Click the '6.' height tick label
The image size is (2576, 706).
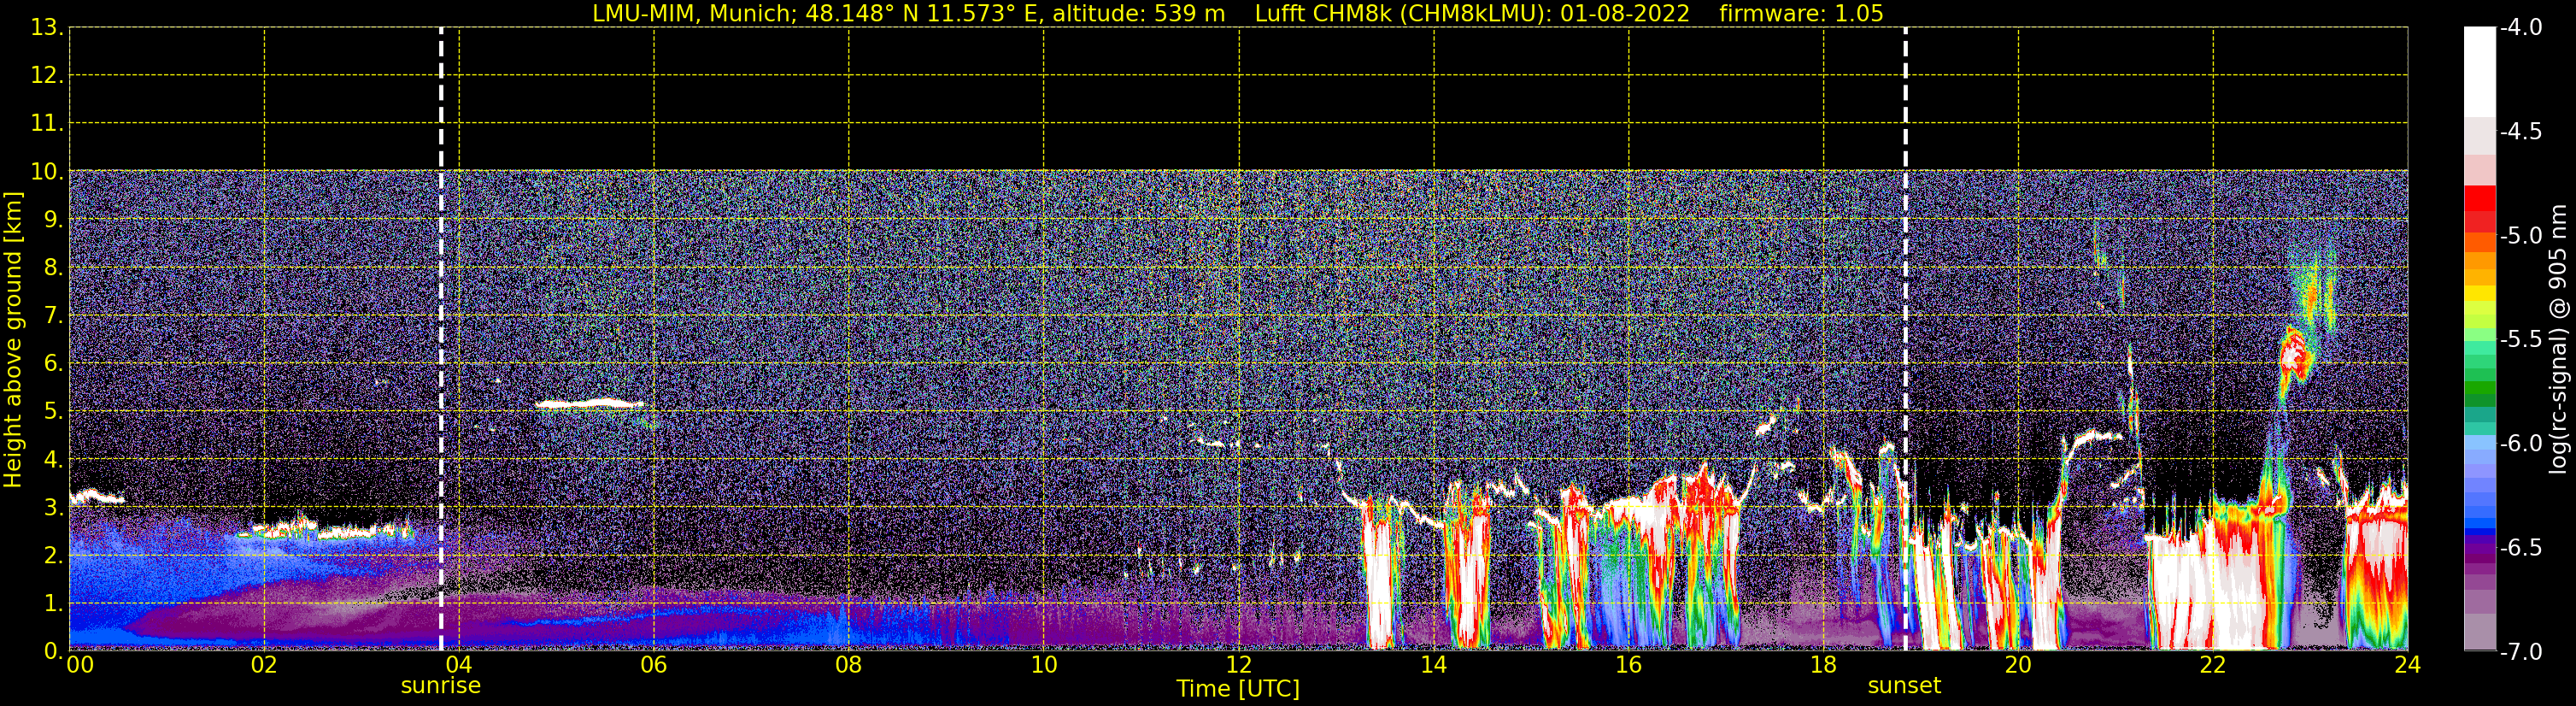coord(53,364)
